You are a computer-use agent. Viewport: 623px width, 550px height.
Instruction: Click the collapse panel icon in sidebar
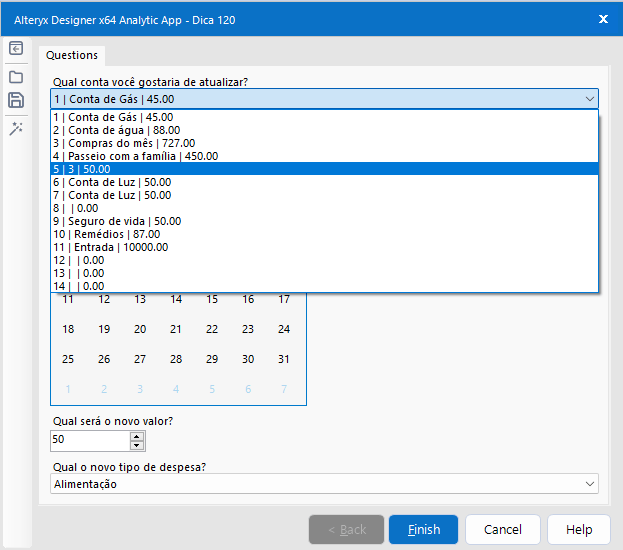pyautogui.click(x=16, y=48)
